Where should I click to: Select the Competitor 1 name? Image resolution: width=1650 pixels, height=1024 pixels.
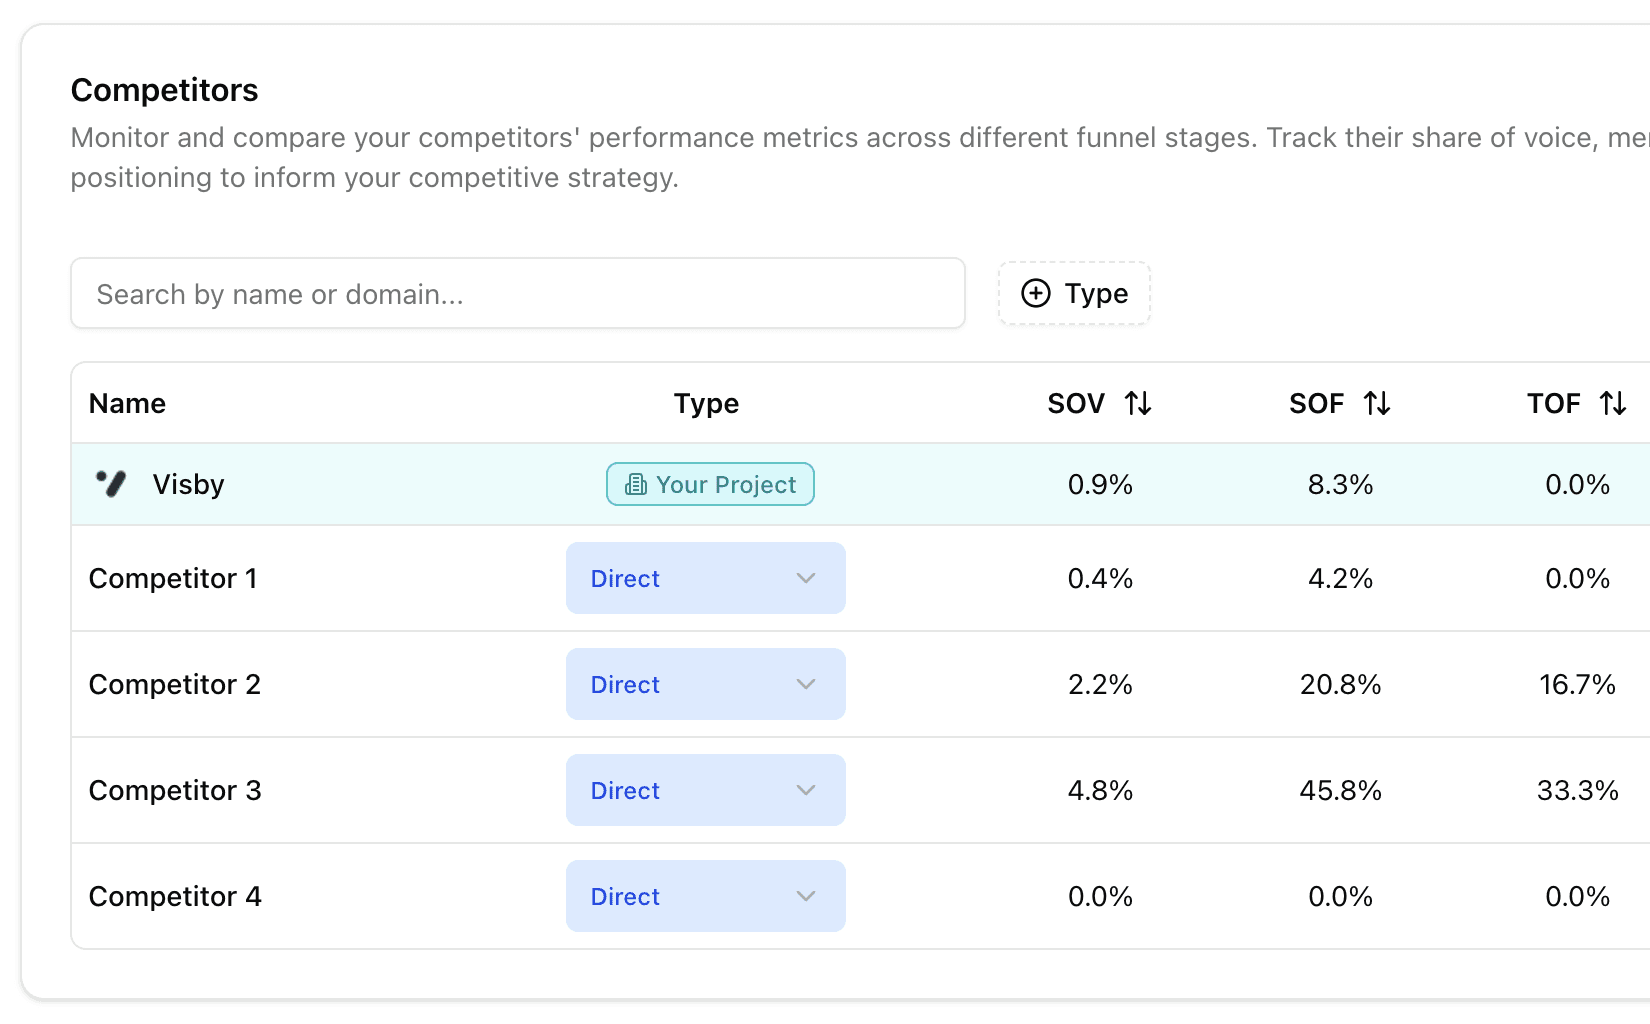tap(173, 579)
